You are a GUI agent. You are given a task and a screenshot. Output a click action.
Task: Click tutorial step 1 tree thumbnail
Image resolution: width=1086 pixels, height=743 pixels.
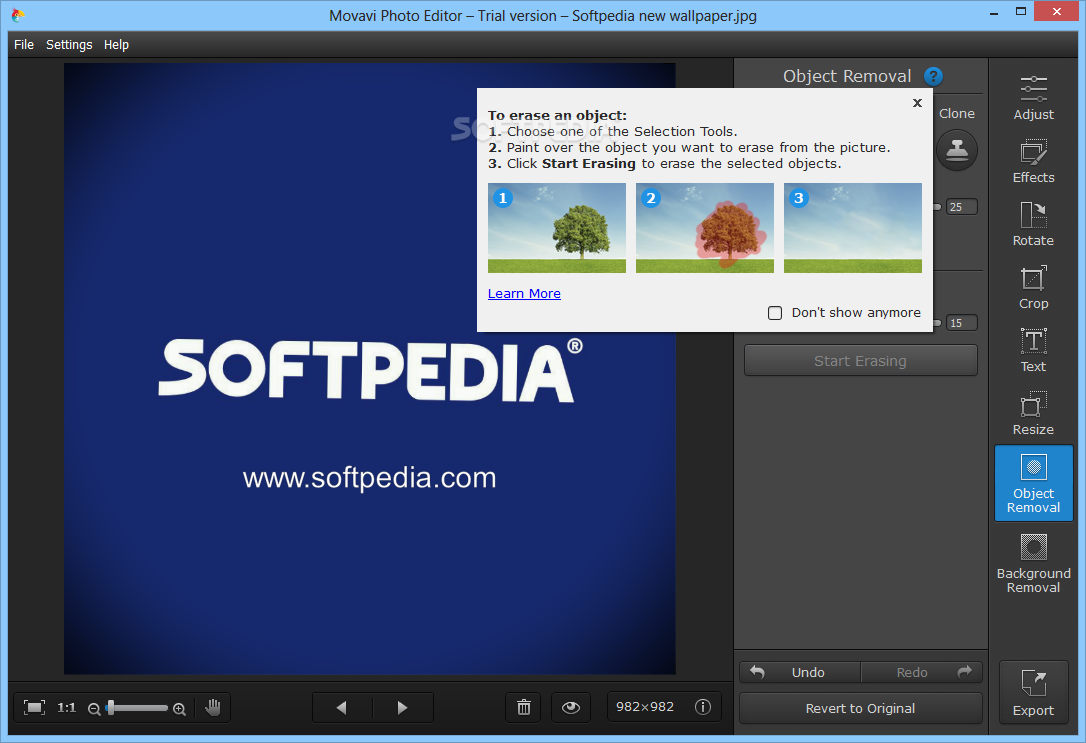pos(557,228)
